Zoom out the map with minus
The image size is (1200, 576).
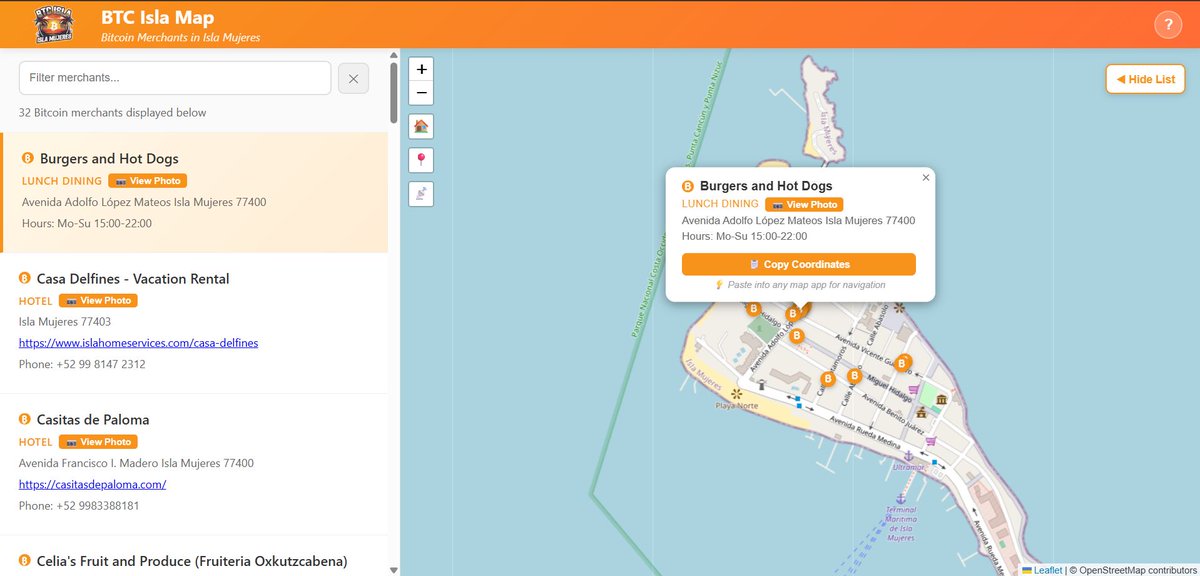pyautogui.click(x=422, y=93)
